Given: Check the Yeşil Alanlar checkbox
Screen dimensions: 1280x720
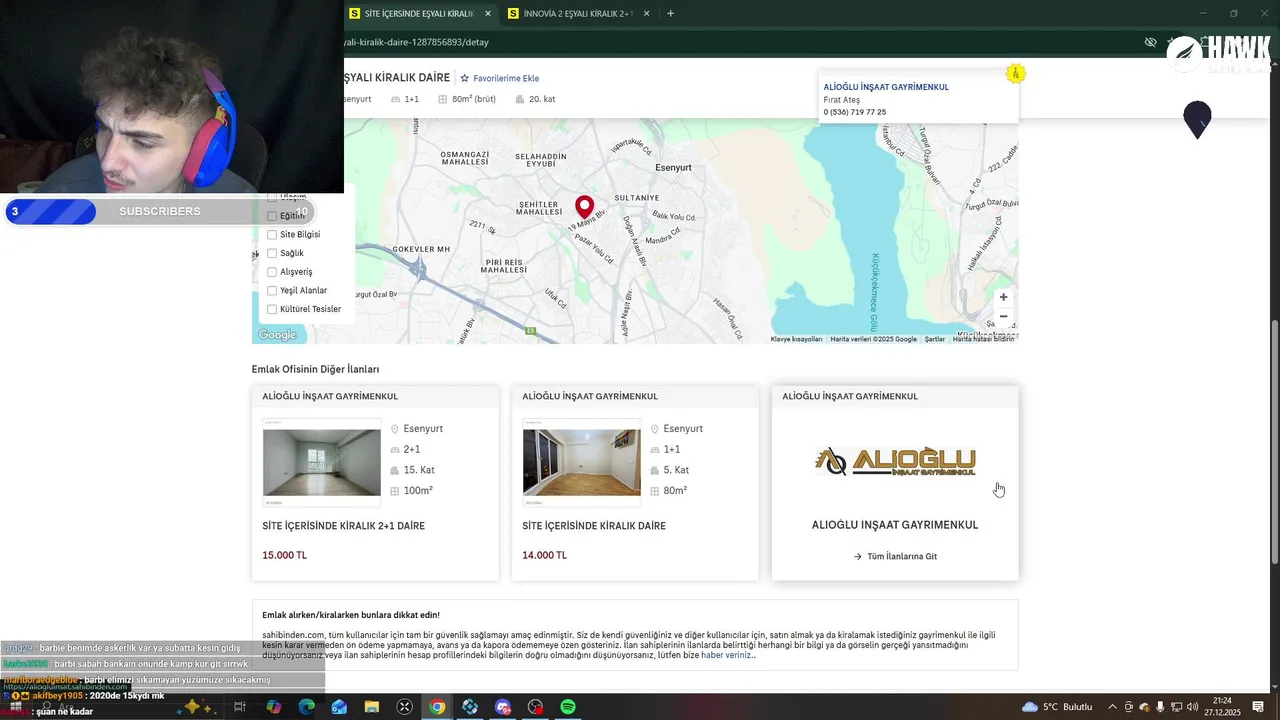Looking at the screenshot, I should click(x=271, y=290).
